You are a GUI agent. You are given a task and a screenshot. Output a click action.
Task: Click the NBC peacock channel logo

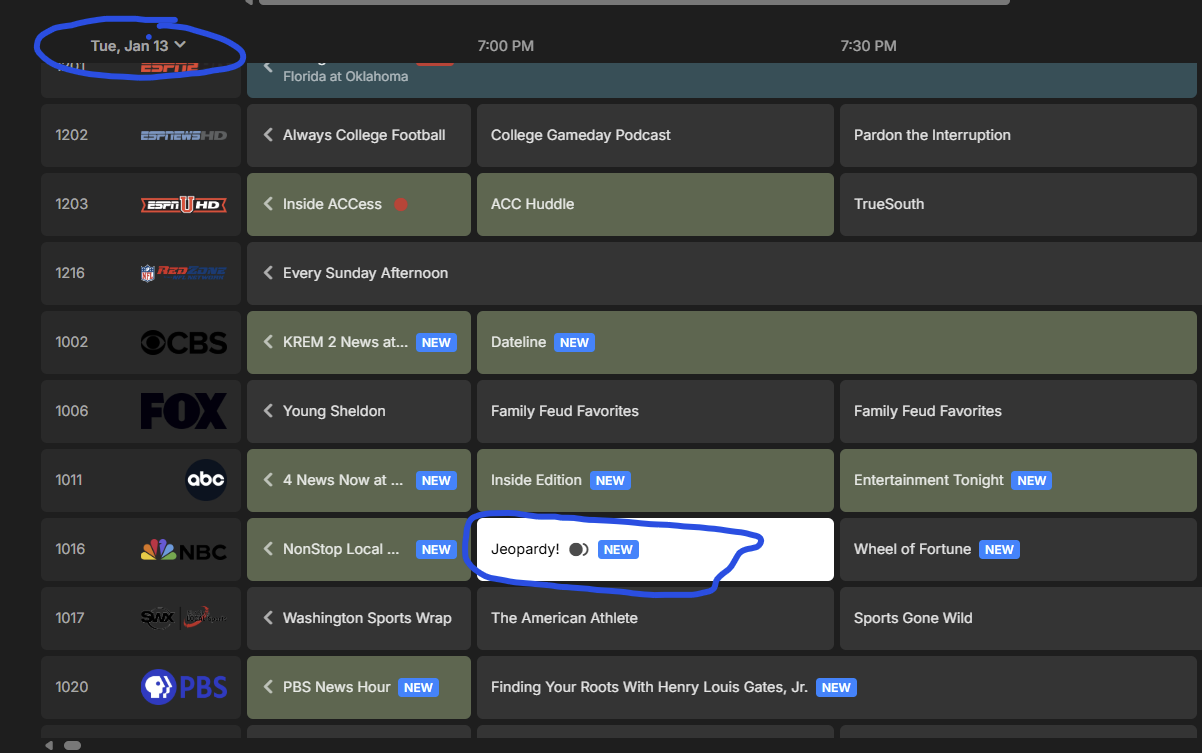tap(184, 549)
